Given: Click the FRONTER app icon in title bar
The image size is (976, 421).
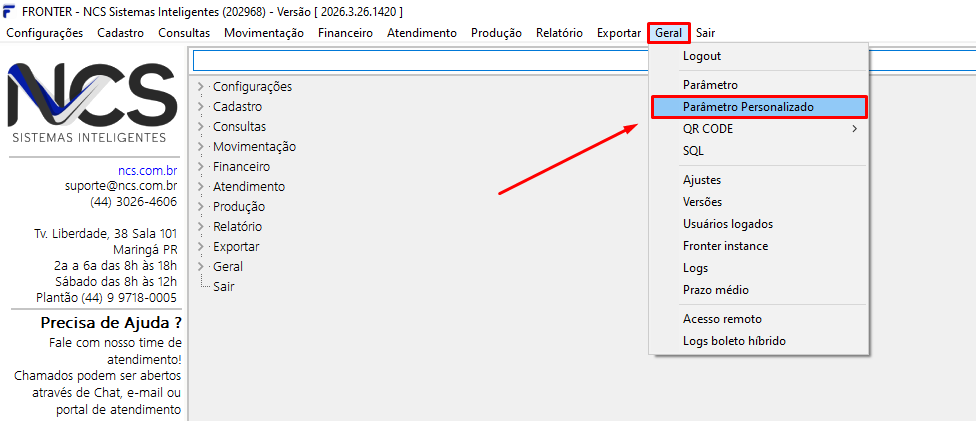Looking at the screenshot, I should [x=9, y=12].
